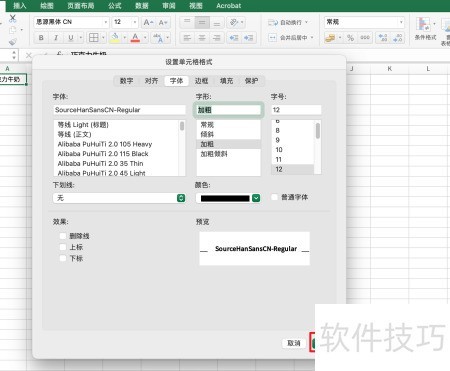The height and width of the screenshot is (371, 450).
Task: Choose Alibaba PuHuiTi 2.0 105 Heavy font
Action: point(117,144)
